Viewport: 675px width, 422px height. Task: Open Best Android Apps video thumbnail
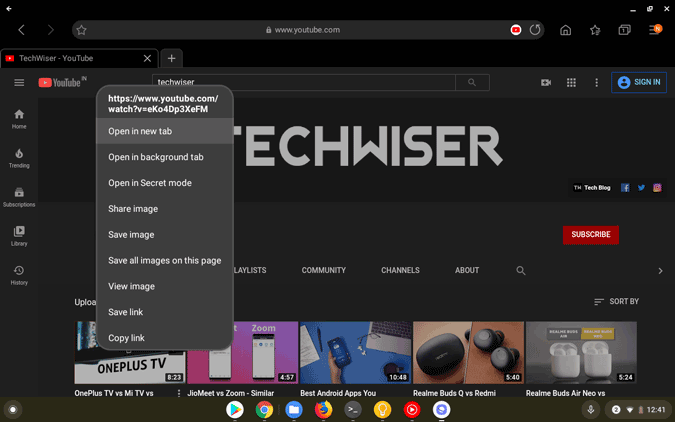point(356,352)
